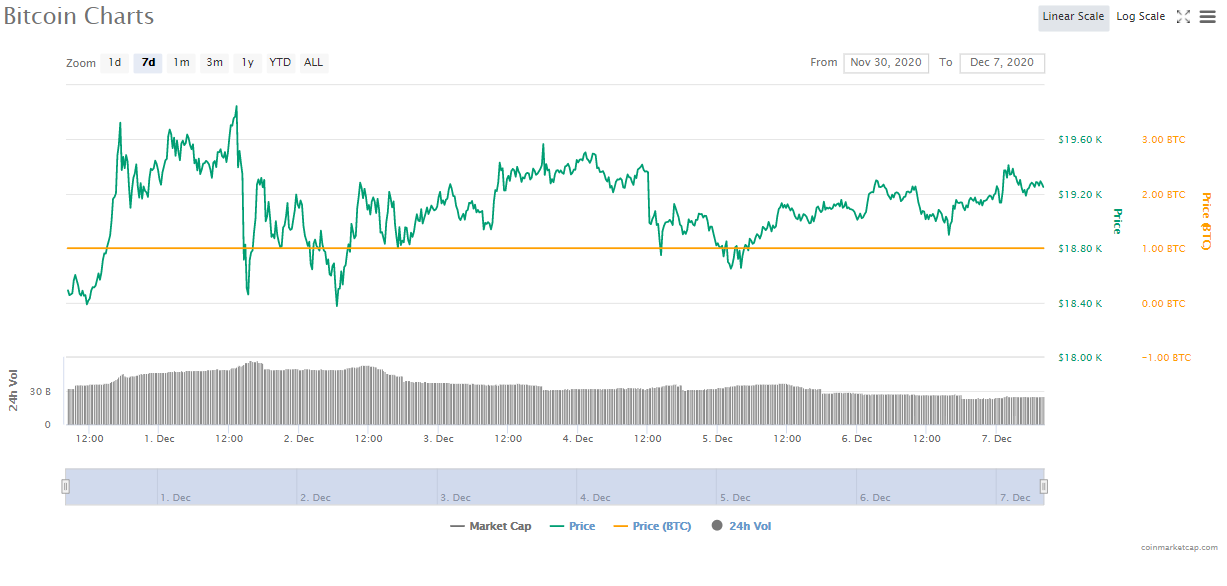Click the $19.60 K price axis label

pyautogui.click(x=1080, y=140)
